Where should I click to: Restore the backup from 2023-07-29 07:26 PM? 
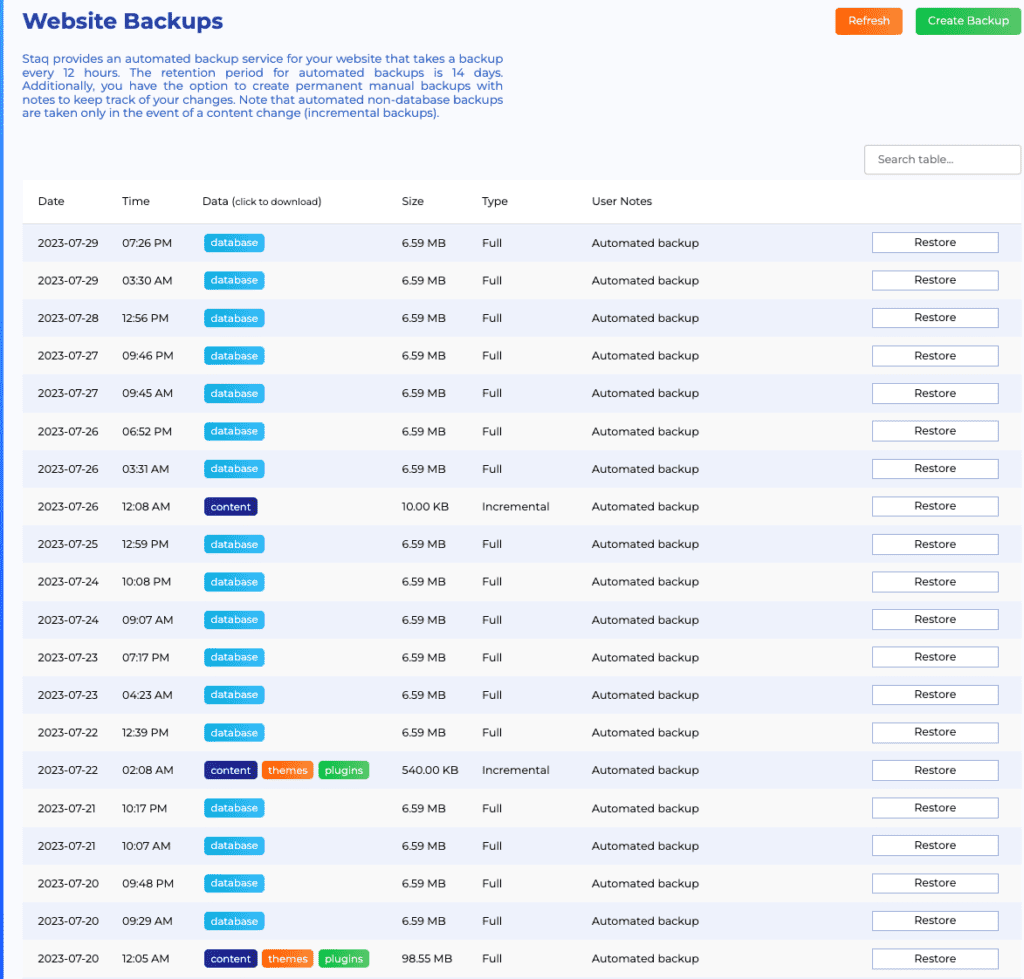tap(934, 242)
